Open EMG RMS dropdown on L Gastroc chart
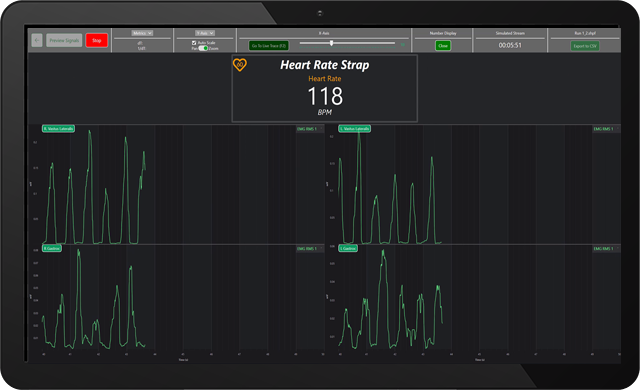 coord(606,248)
